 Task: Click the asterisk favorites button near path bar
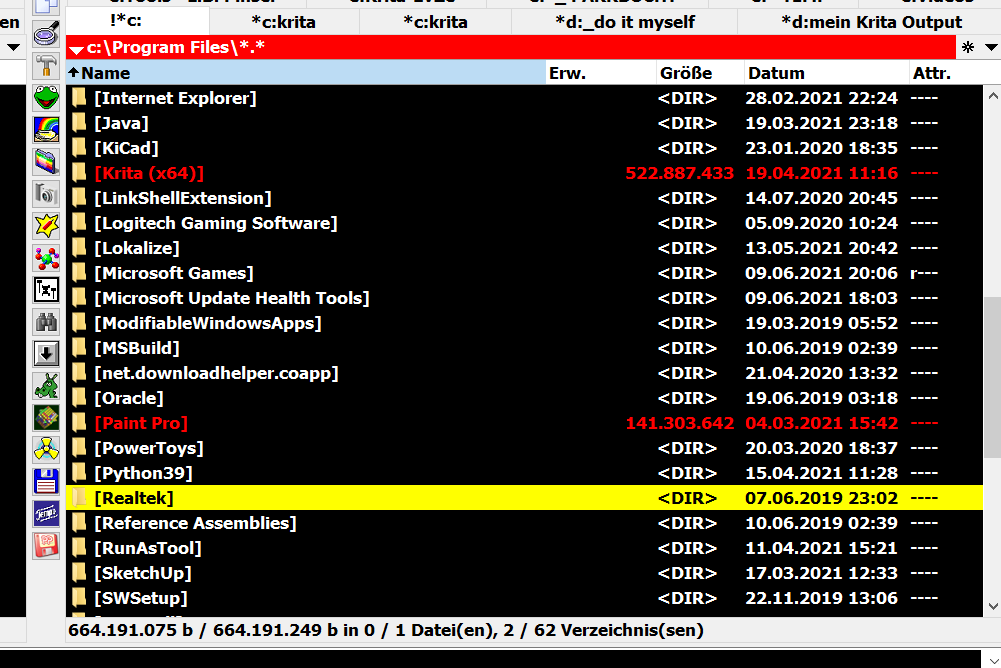pyautogui.click(x=968, y=47)
